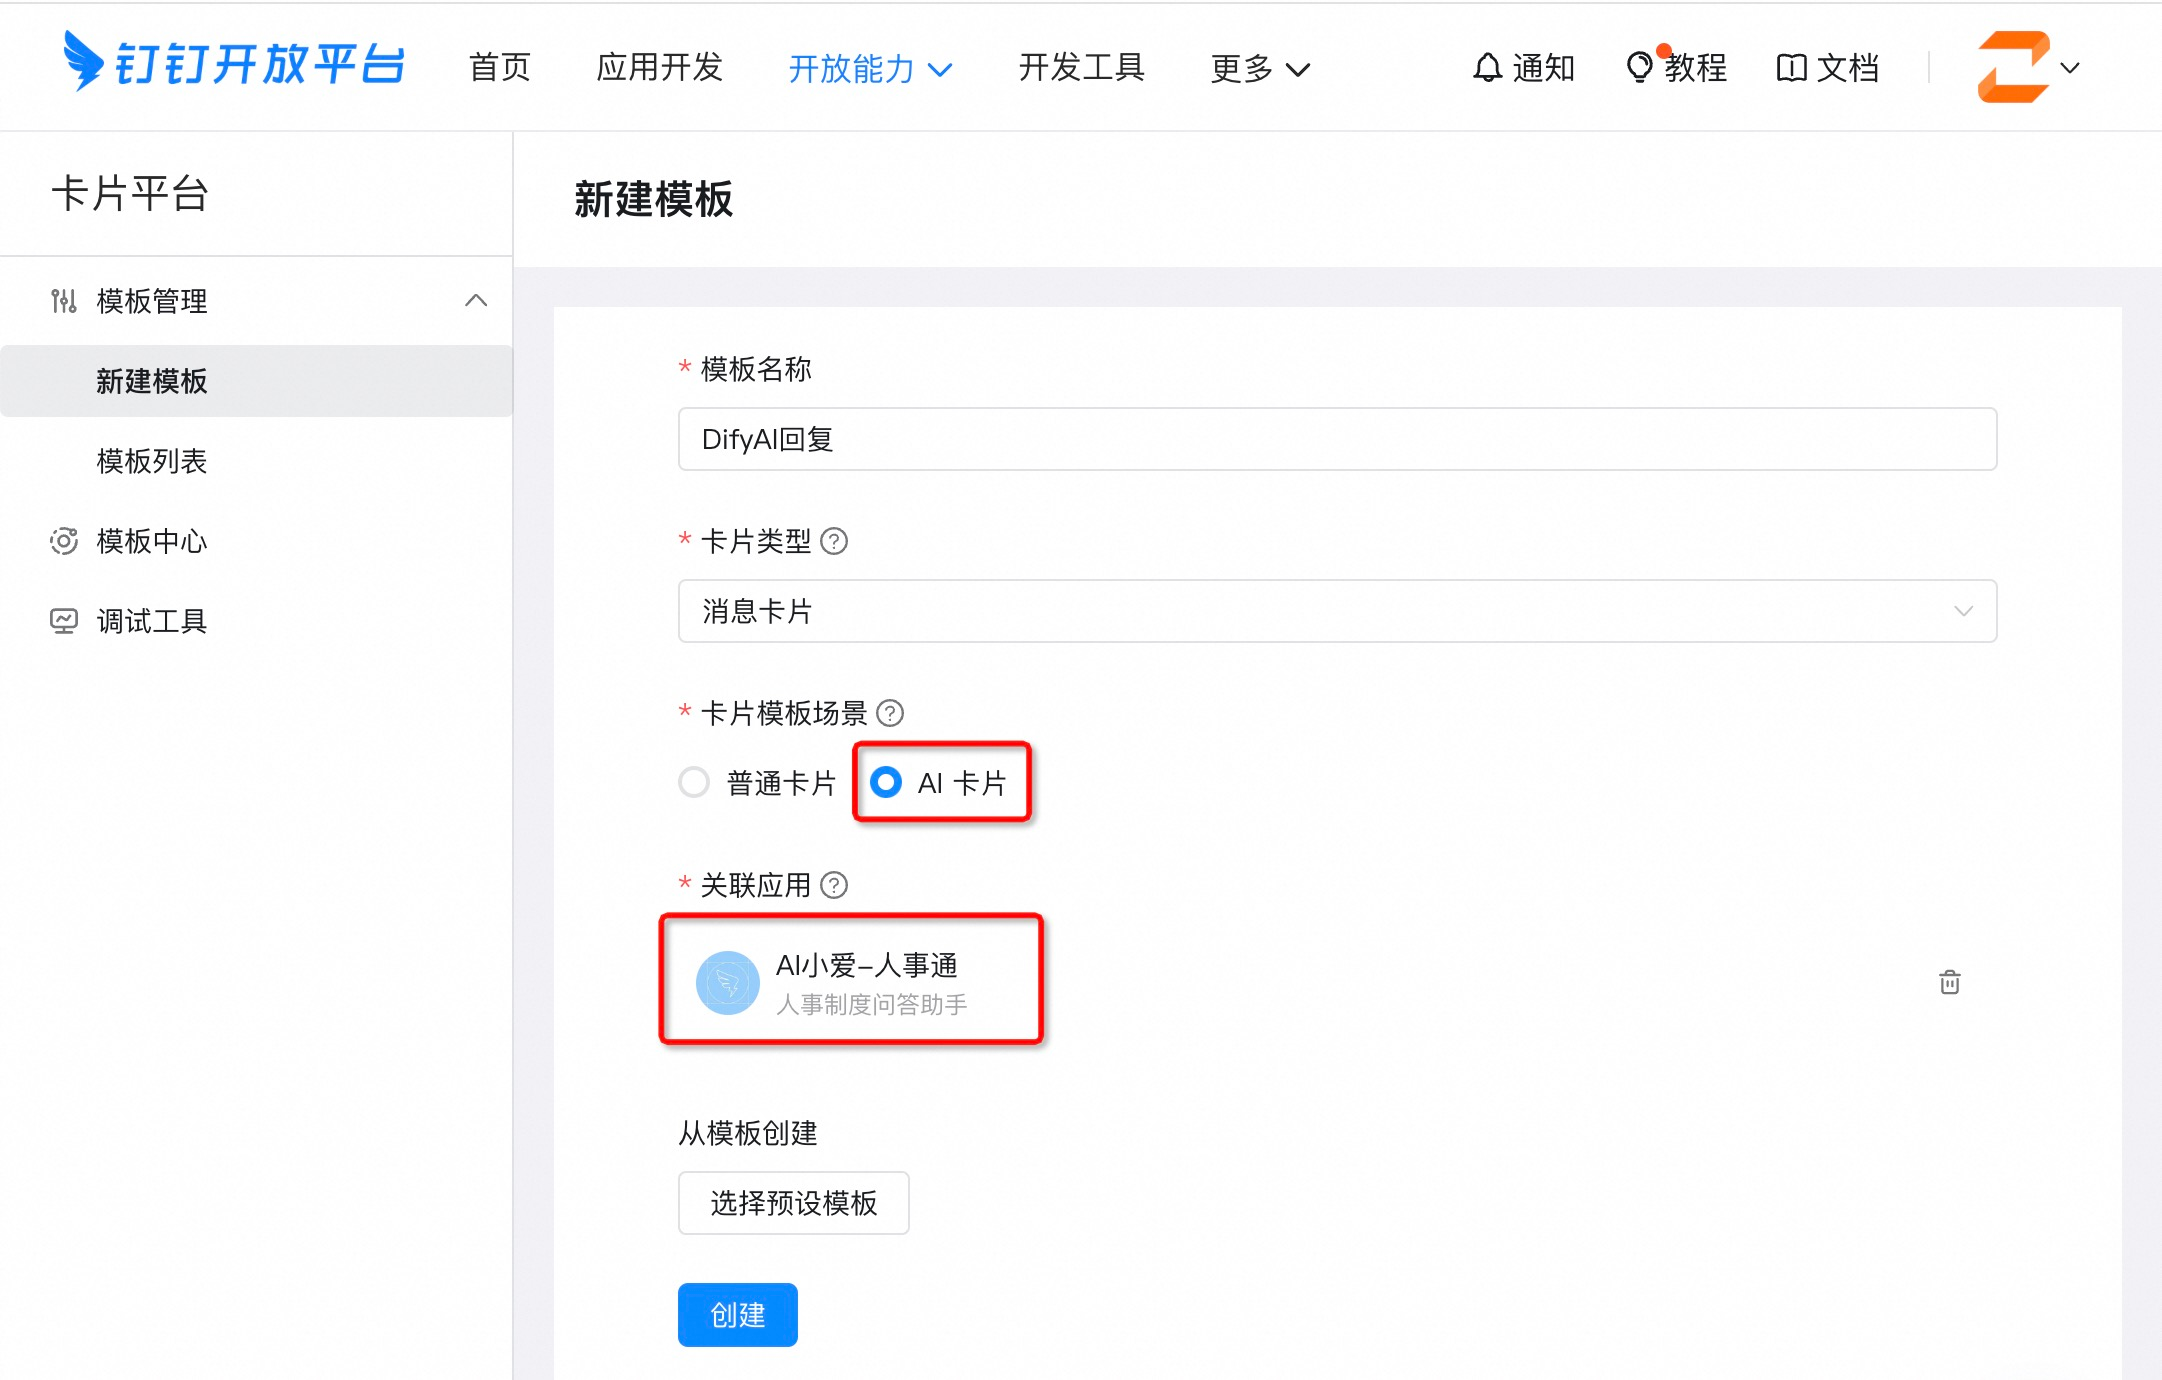Click the DingTalk Open Platform logo

[x=233, y=63]
